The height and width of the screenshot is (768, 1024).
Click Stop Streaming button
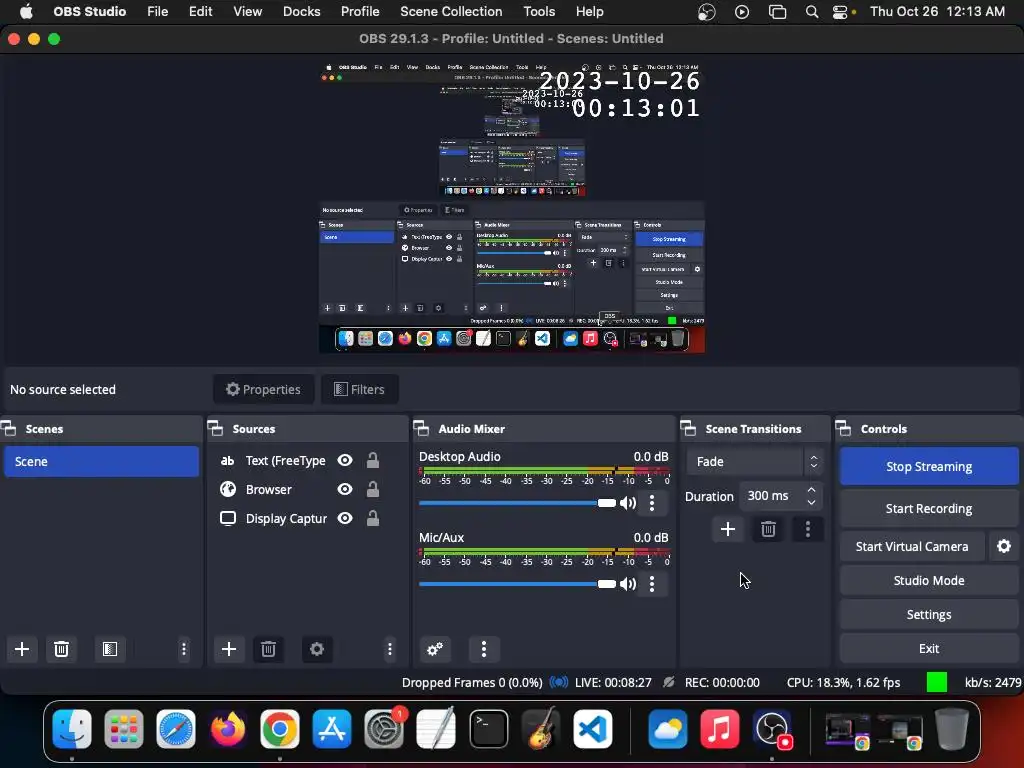(x=929, y=466)
